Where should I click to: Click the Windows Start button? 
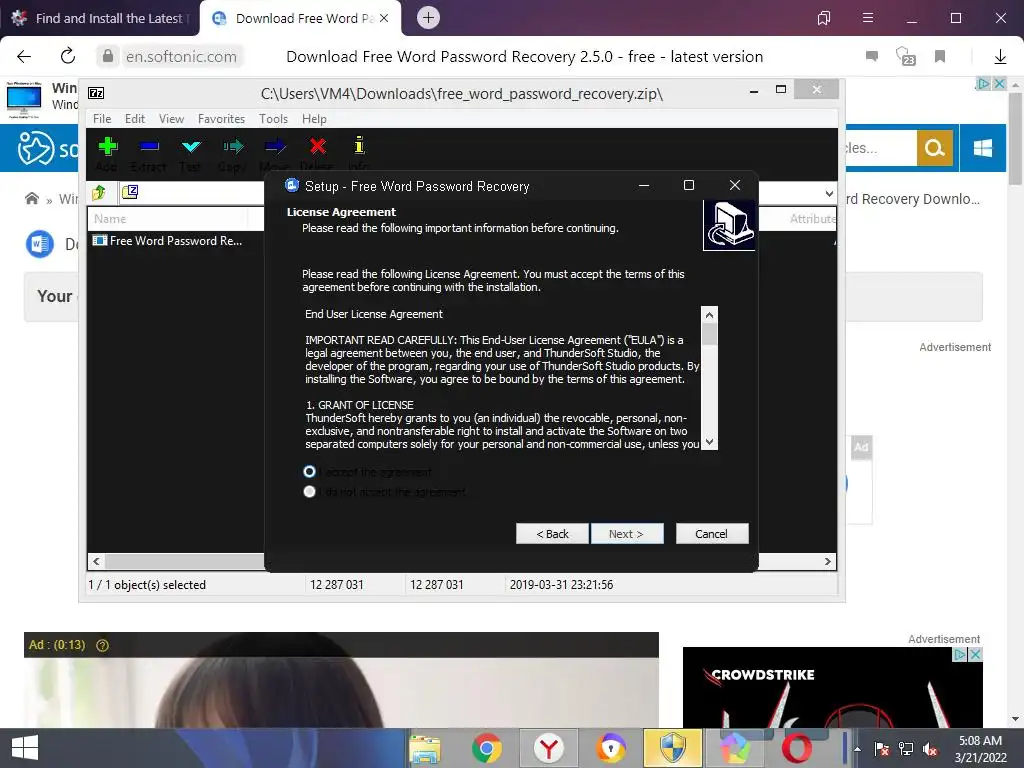(x=25, y=748)
